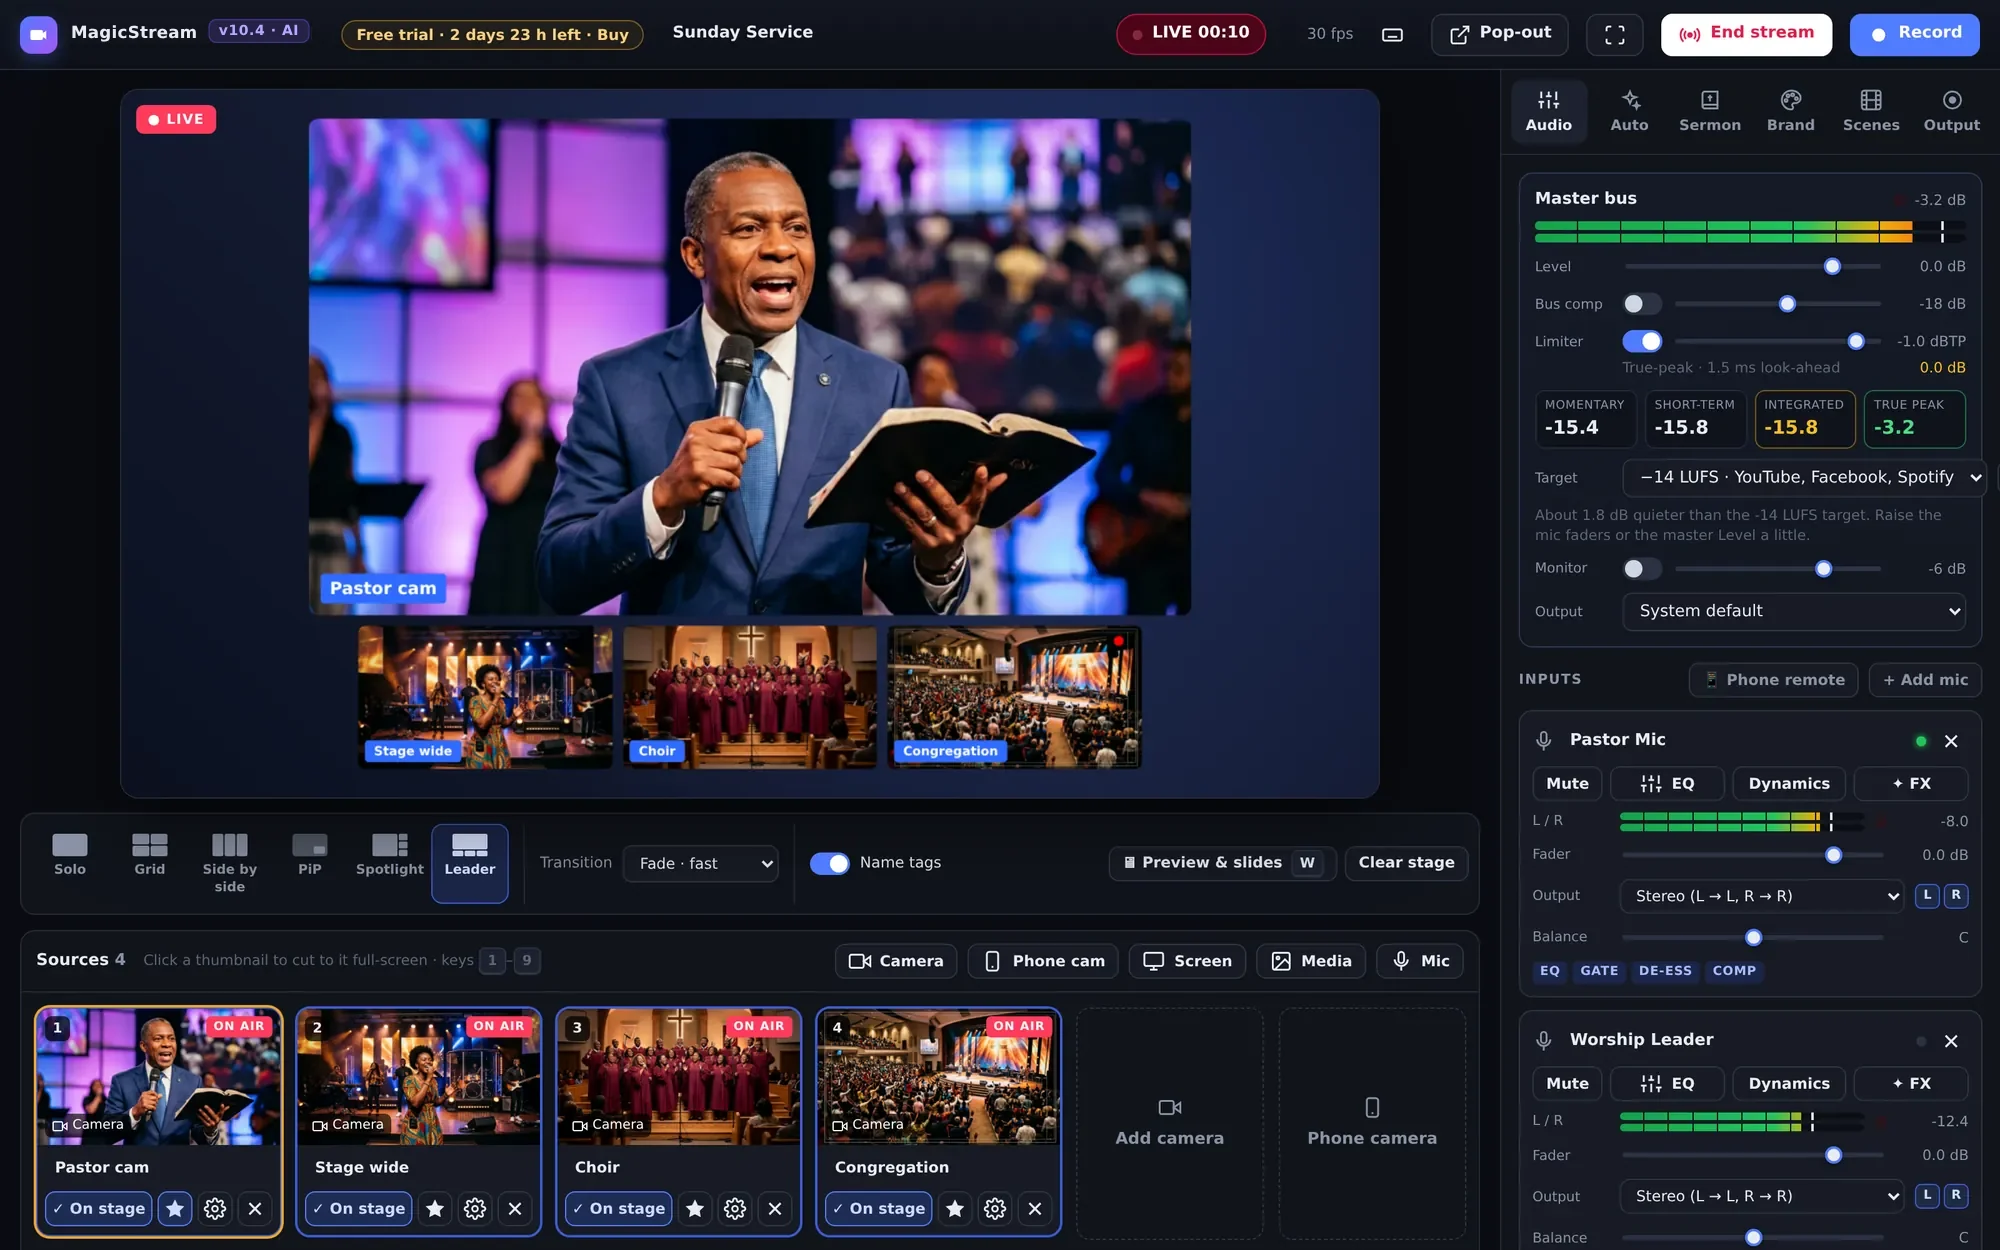This screenshot has width=2000, height=1250.
Task: Click the L channel button on Worship Leader
Action: click(1927, 1195)
